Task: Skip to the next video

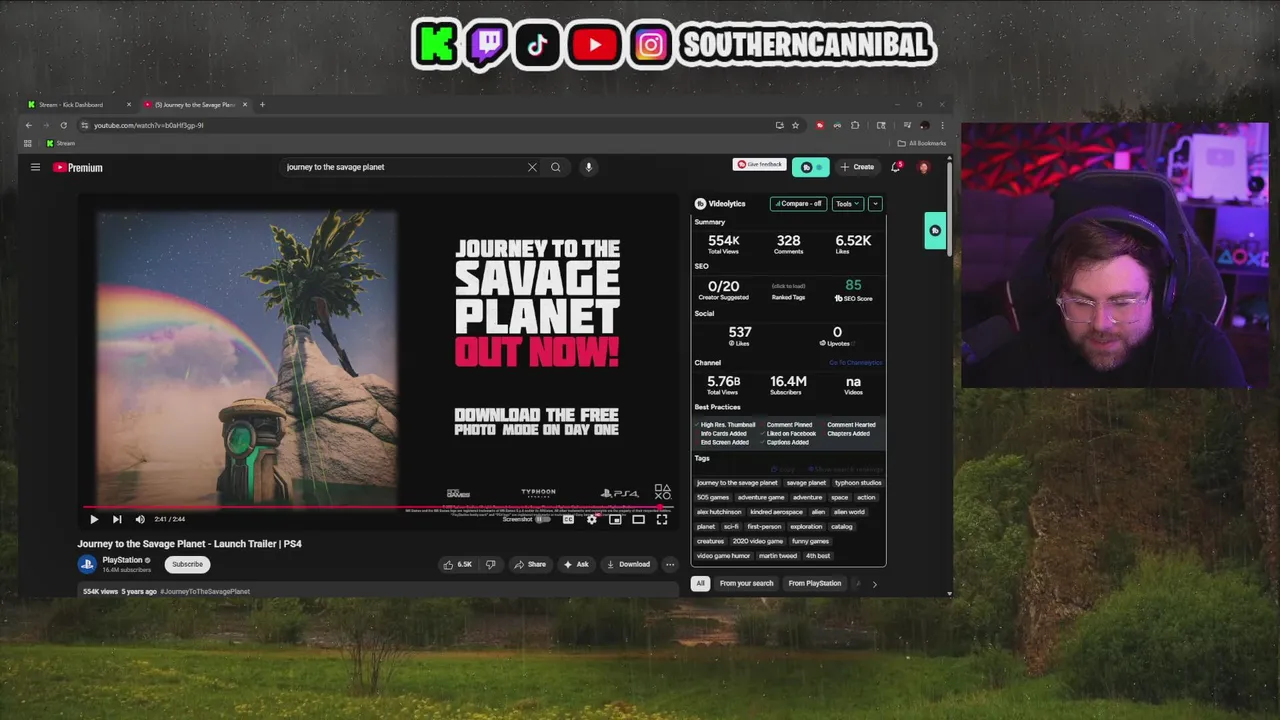Action: coord(117,519)
